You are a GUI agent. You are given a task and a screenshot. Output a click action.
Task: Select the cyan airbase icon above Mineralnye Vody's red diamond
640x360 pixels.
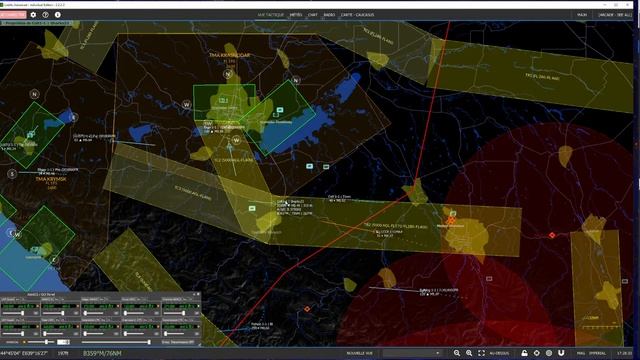(453, 213)
